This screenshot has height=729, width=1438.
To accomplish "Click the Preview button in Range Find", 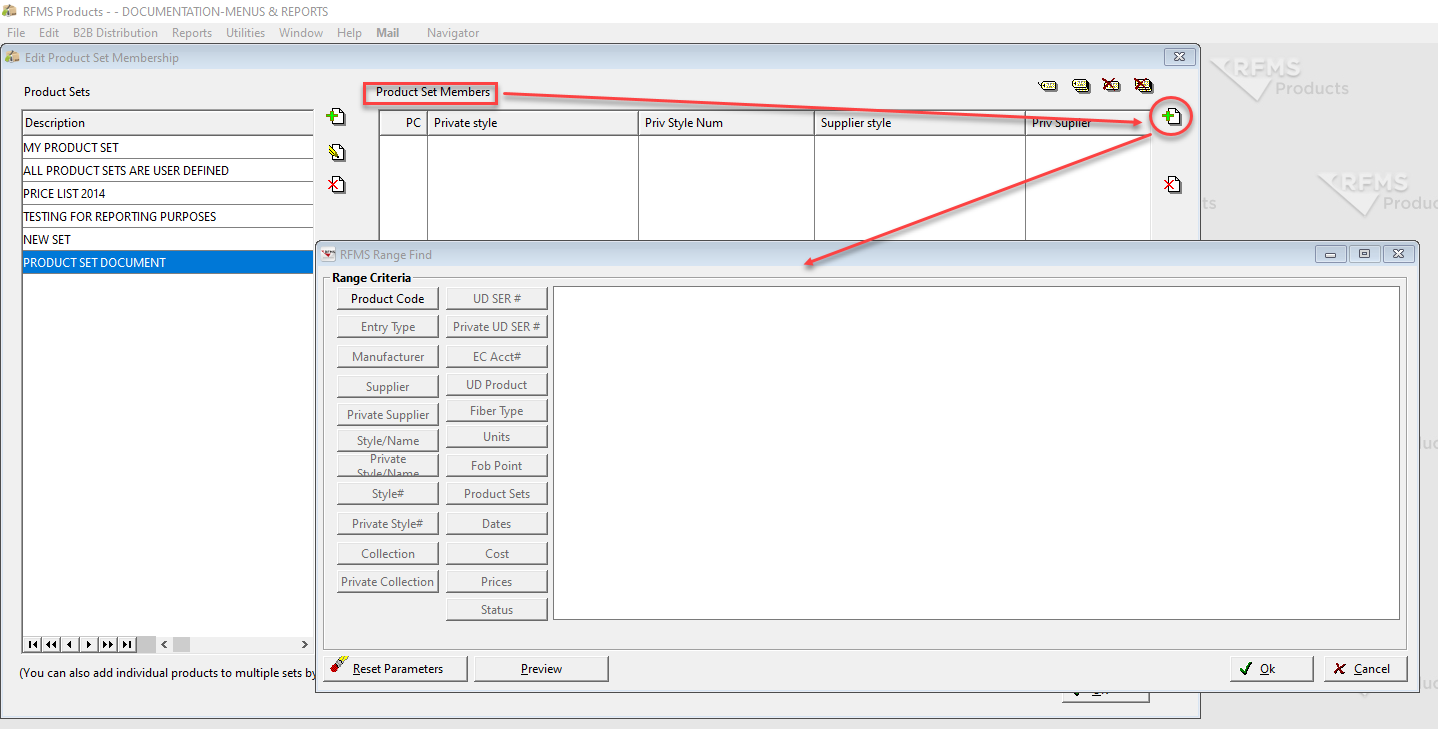I will [x=542, y=669].
